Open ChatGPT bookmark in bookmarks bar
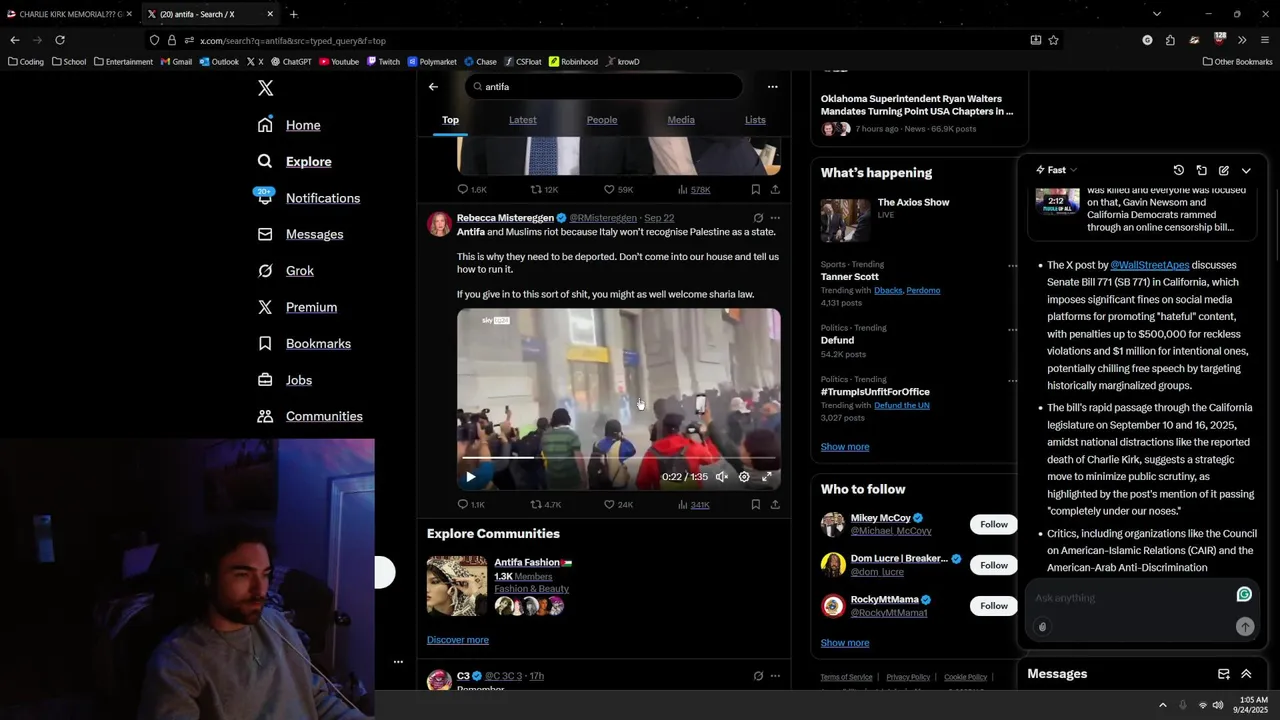The height and width of the screenshot is (720, 1280). pos(291,62)
